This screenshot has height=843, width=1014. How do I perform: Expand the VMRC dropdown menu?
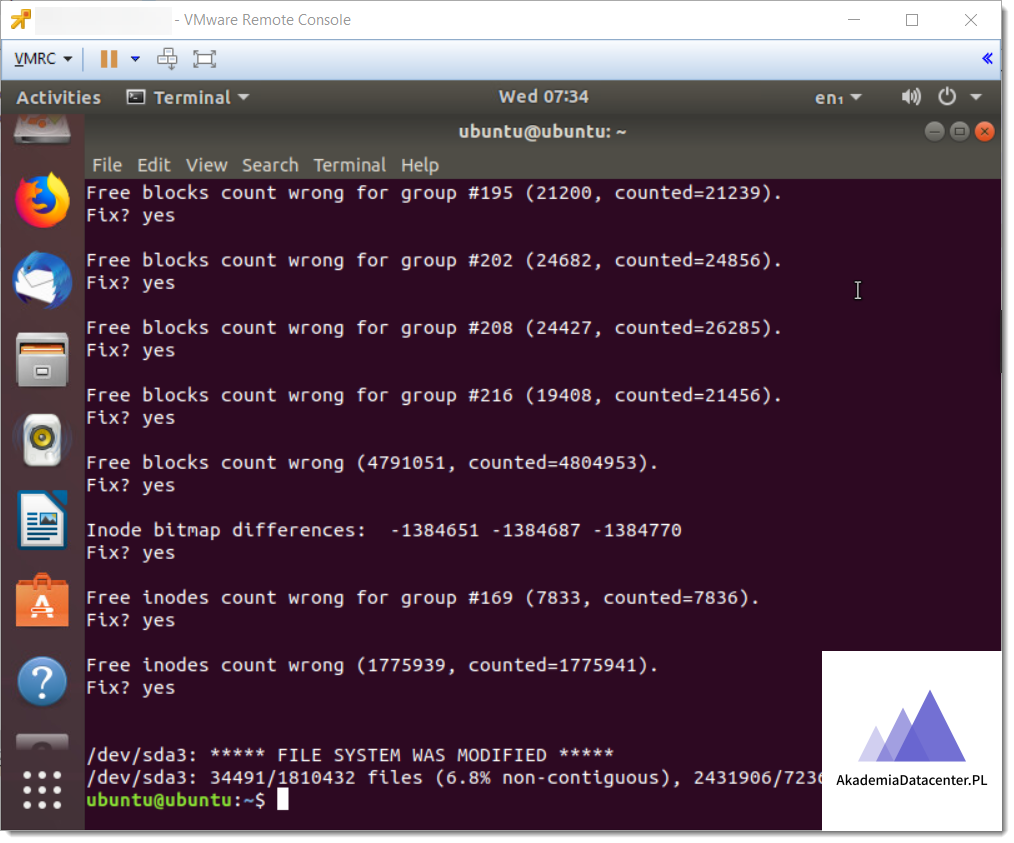click(x=43, y=59)
